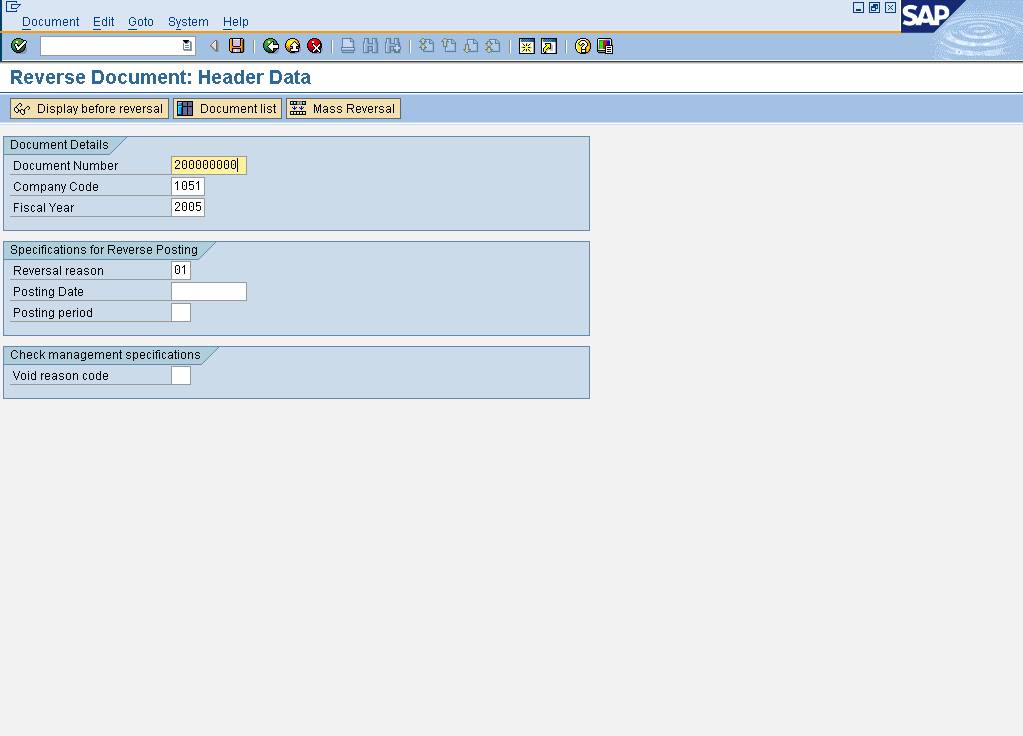
Task: Click the Fiscal Year field showing 2005
Action: click(188, 207)
